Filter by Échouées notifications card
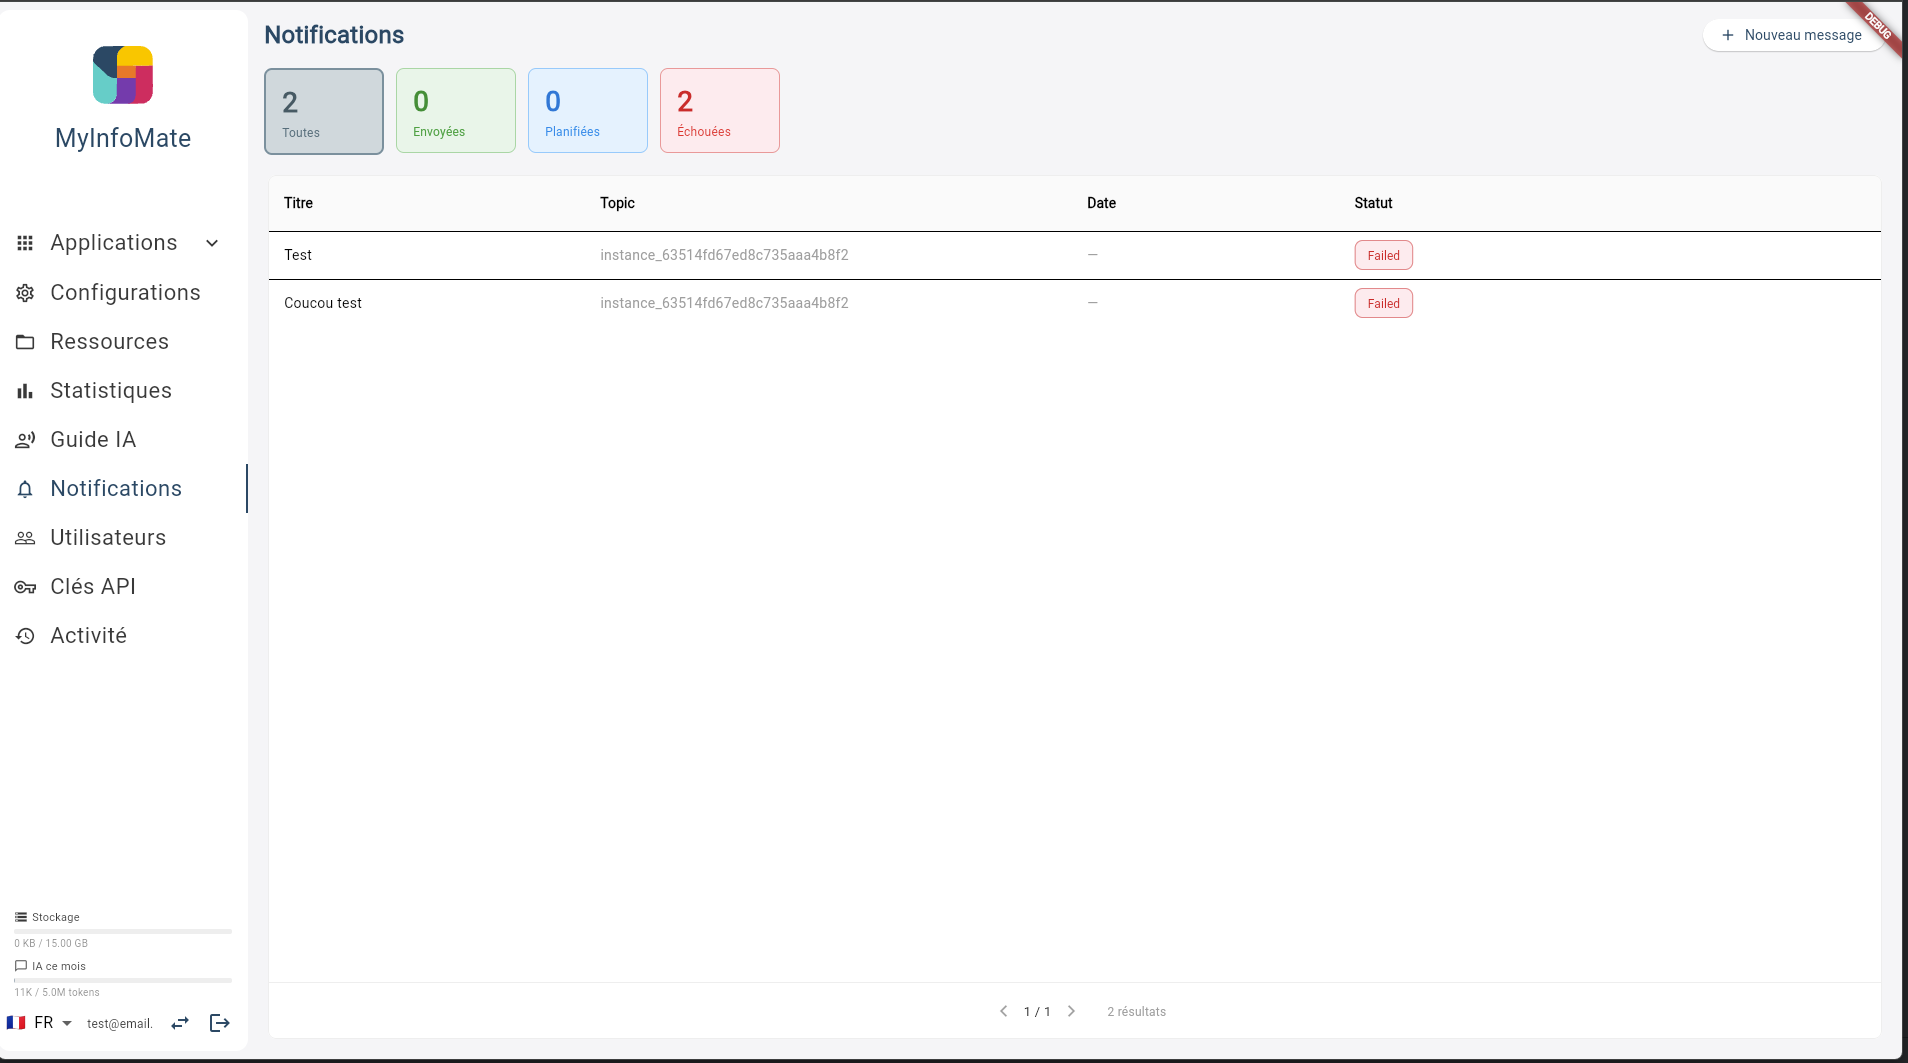This screenshot has height=1063, width=1908. click(x=720, y=110)
